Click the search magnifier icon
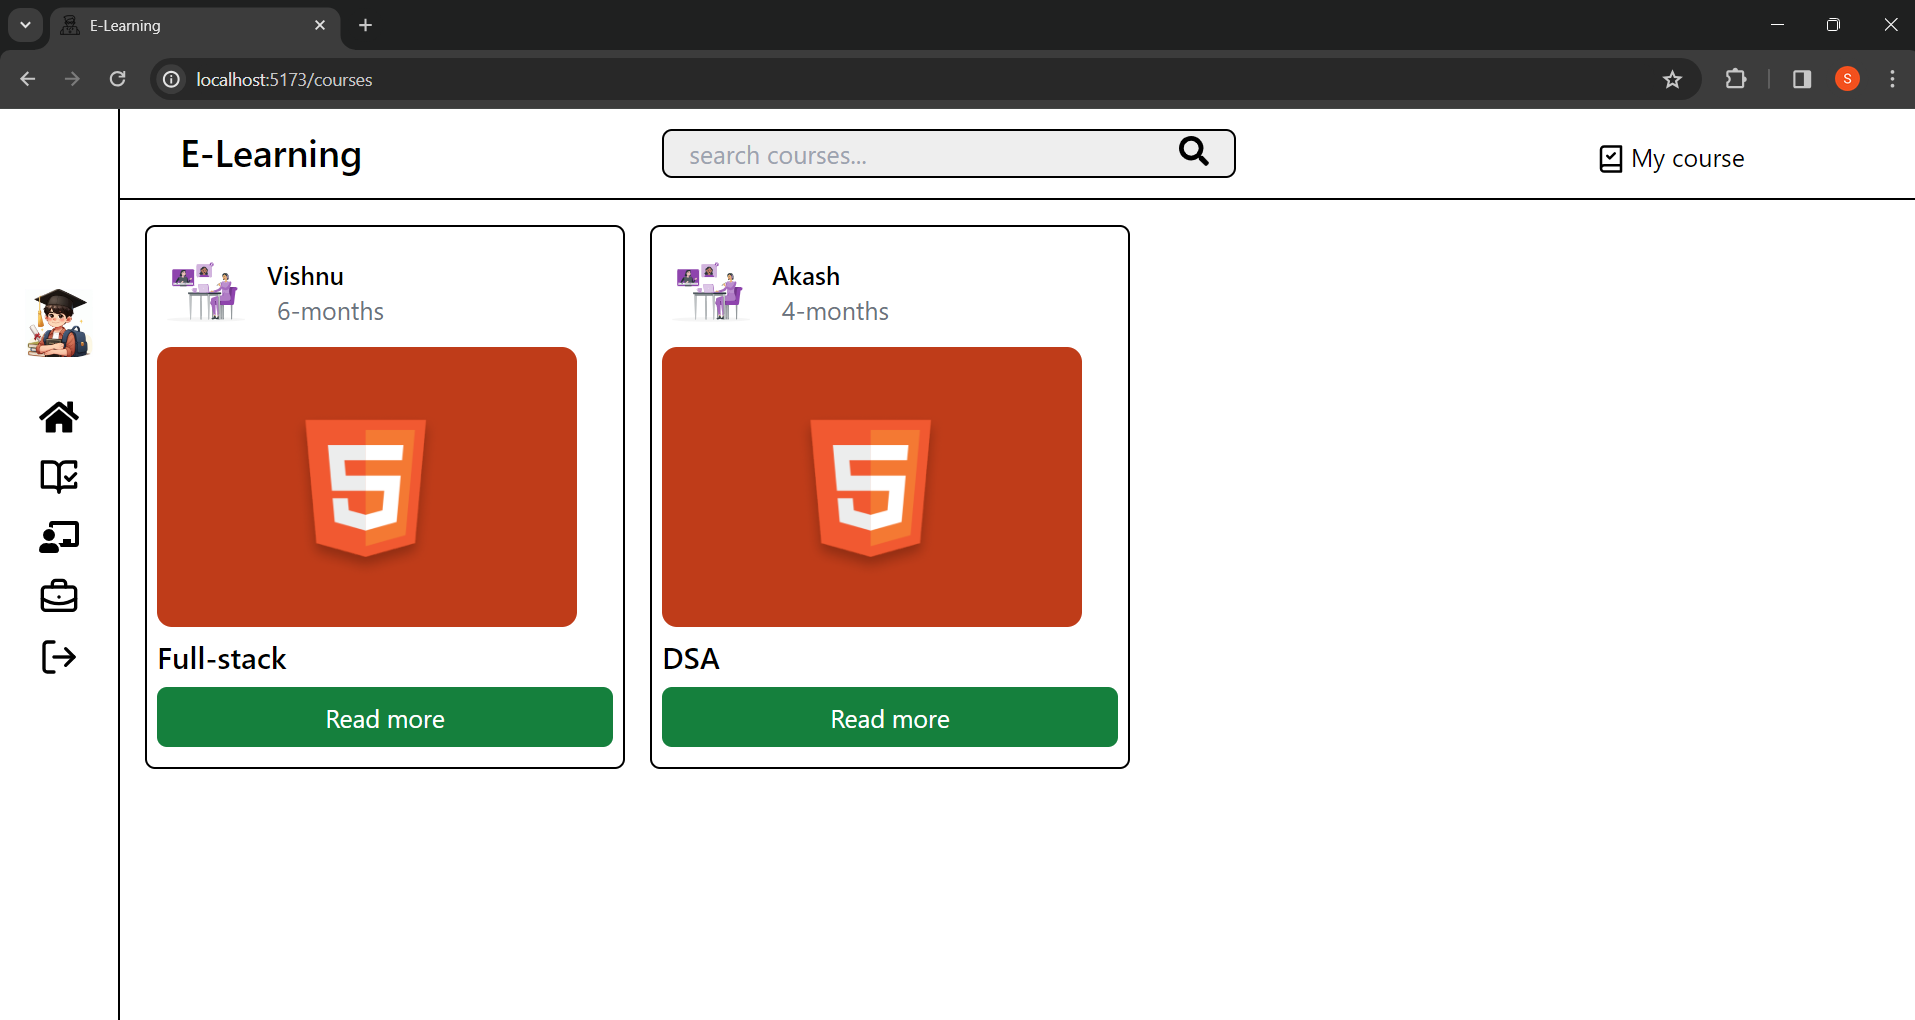Viewport: 1915px width, 1020px height. point(1194,151)
